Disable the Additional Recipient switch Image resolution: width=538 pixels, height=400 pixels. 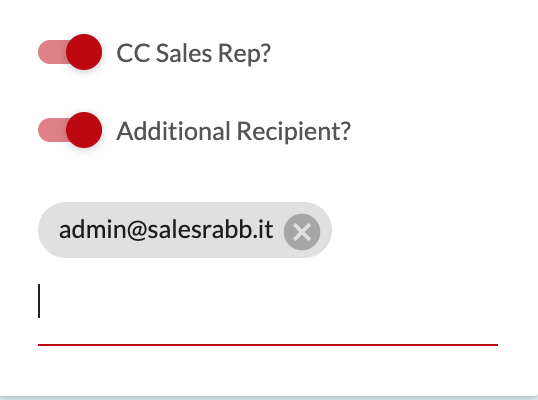pos(70,130)
